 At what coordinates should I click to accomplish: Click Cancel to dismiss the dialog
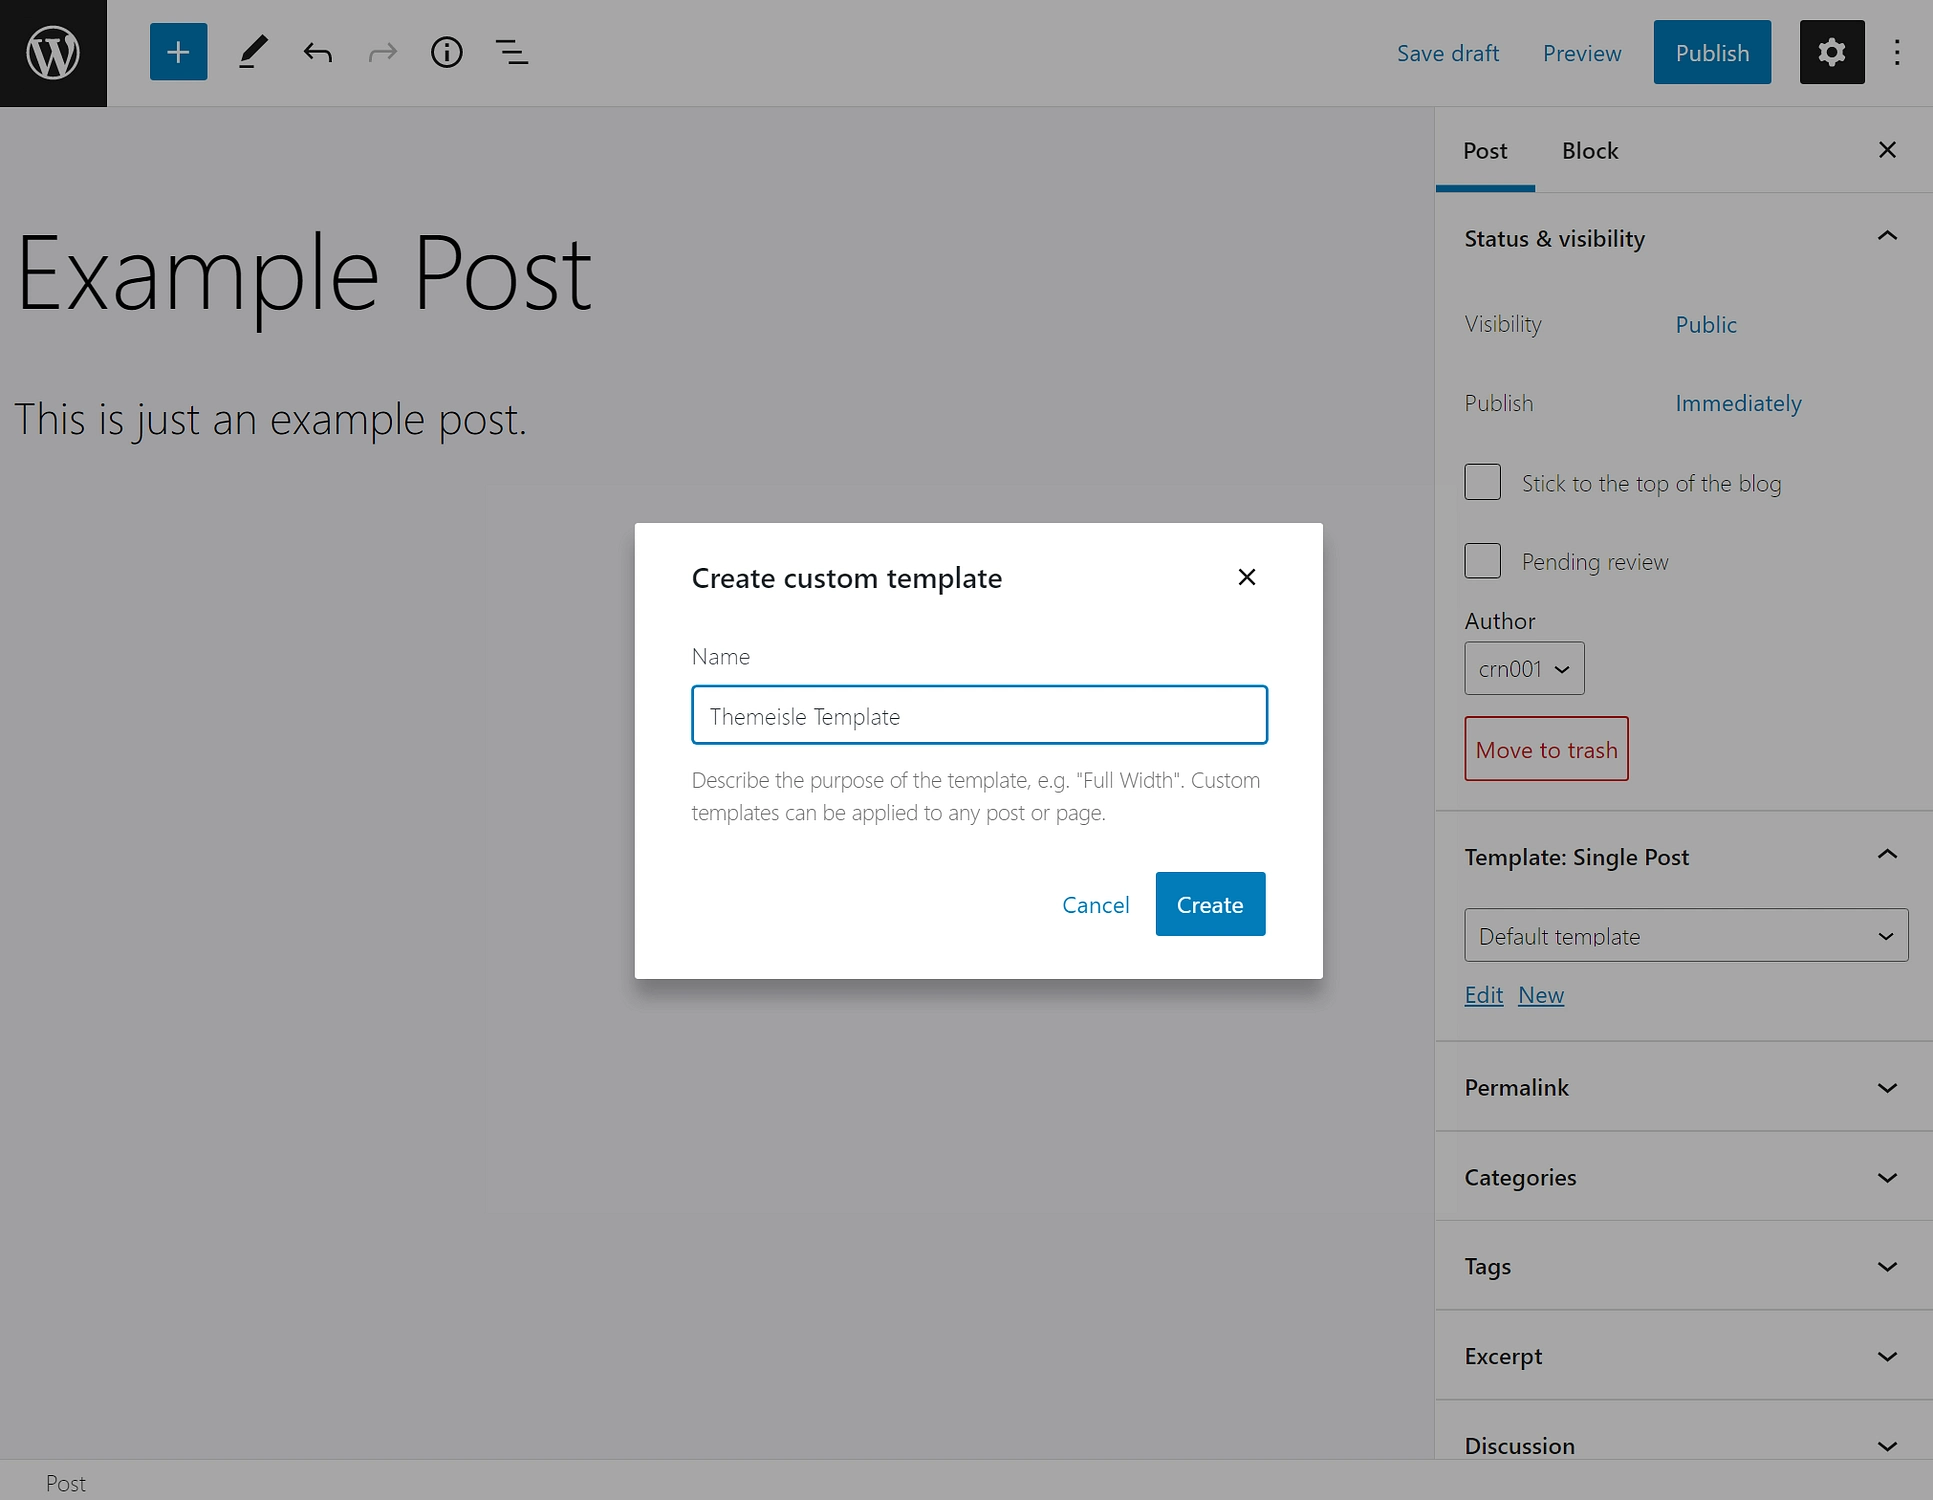[1097, 902]
